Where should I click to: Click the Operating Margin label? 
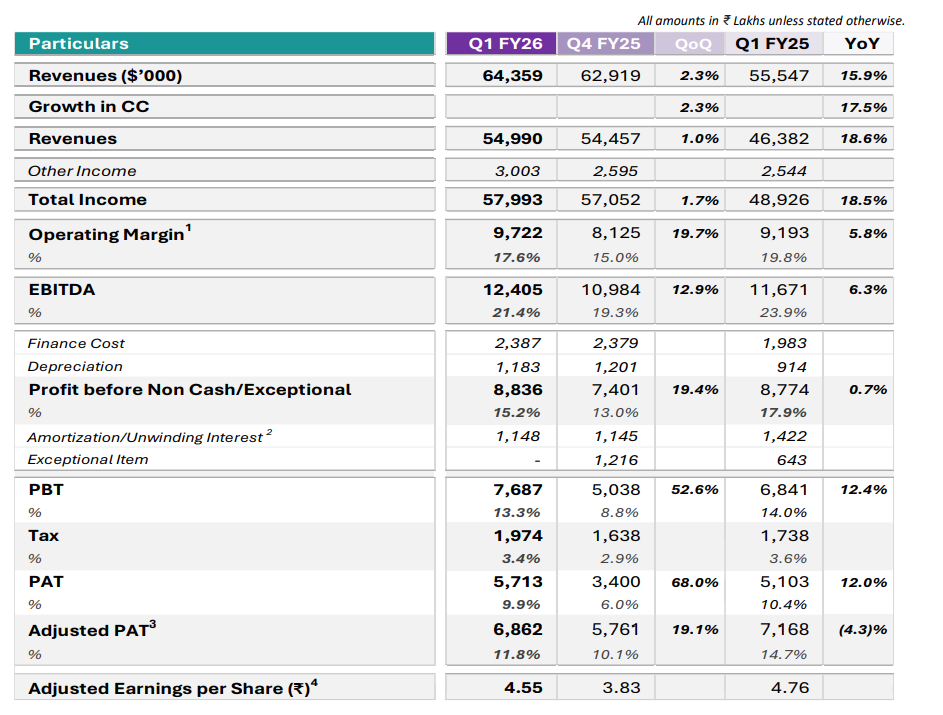click(x=110, y=233)
